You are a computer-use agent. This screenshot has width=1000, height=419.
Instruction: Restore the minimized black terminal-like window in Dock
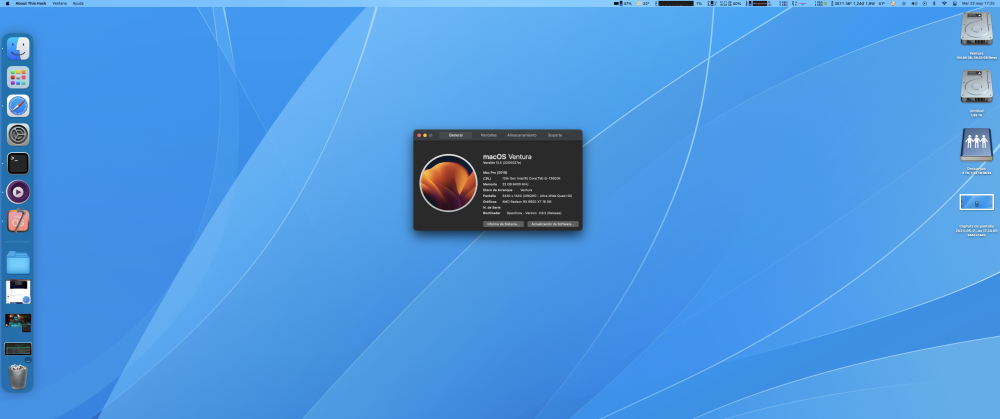point(18,349)
